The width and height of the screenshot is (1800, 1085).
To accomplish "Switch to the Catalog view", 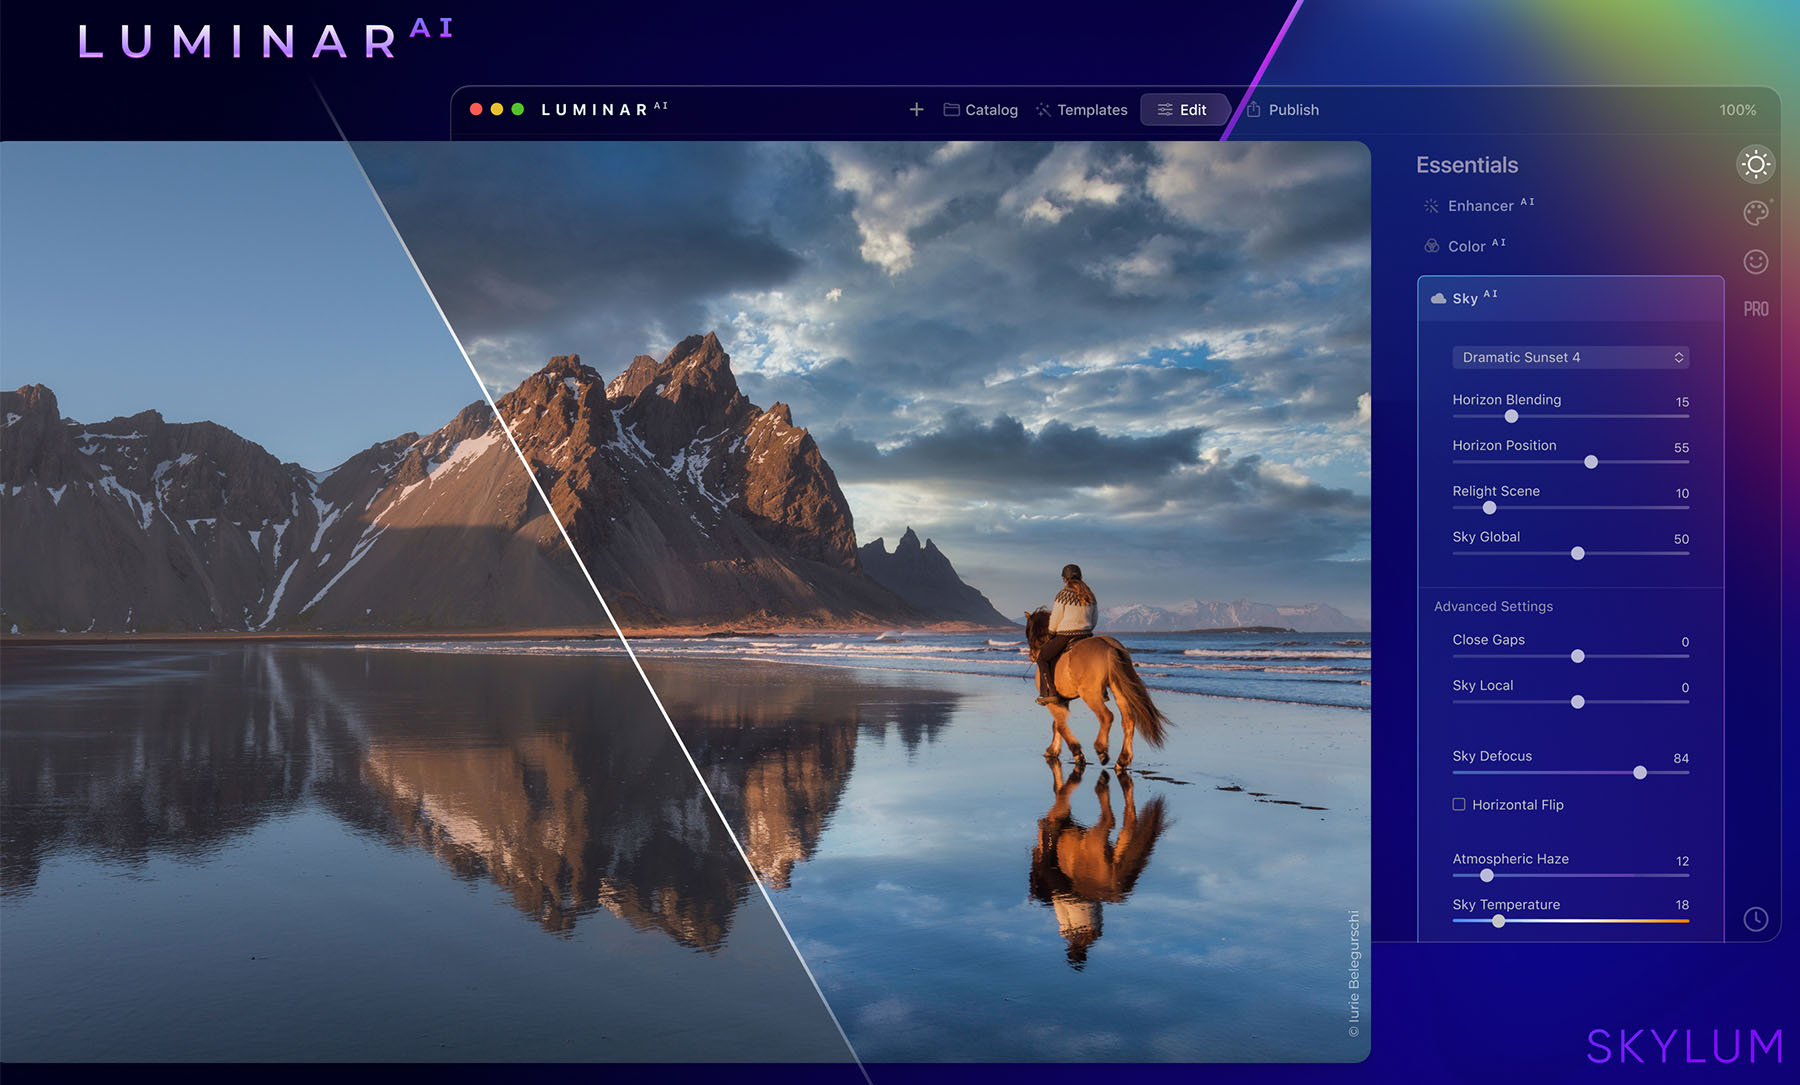I will (x=980, y=110).
